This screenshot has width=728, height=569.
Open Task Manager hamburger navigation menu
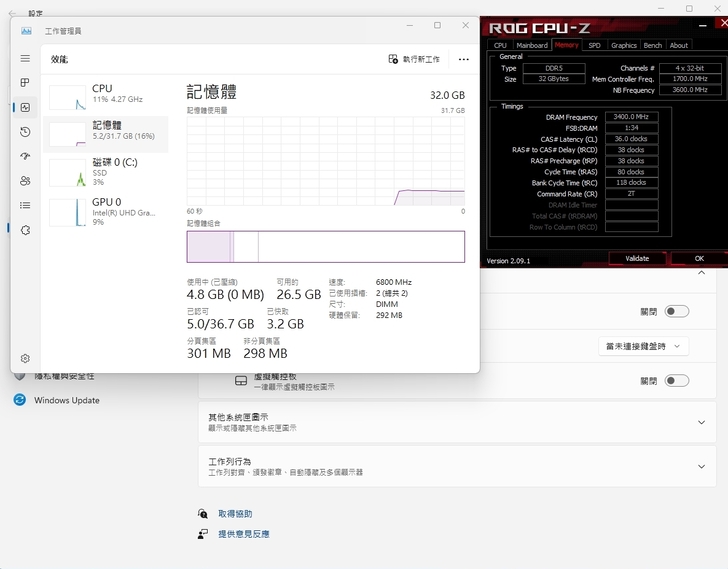click(x=25, y=58)
